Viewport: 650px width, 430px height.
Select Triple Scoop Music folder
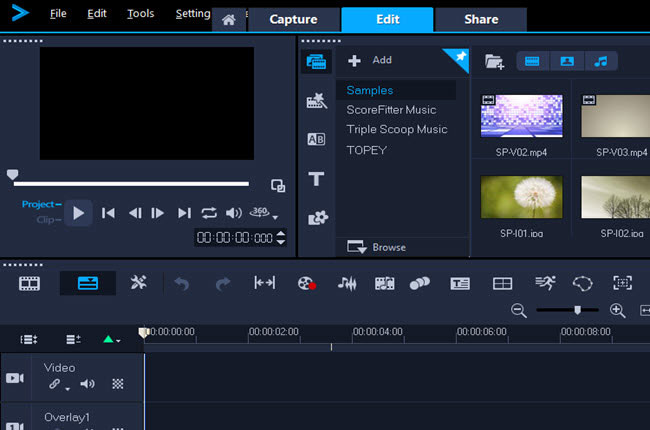tap(397, 129)
